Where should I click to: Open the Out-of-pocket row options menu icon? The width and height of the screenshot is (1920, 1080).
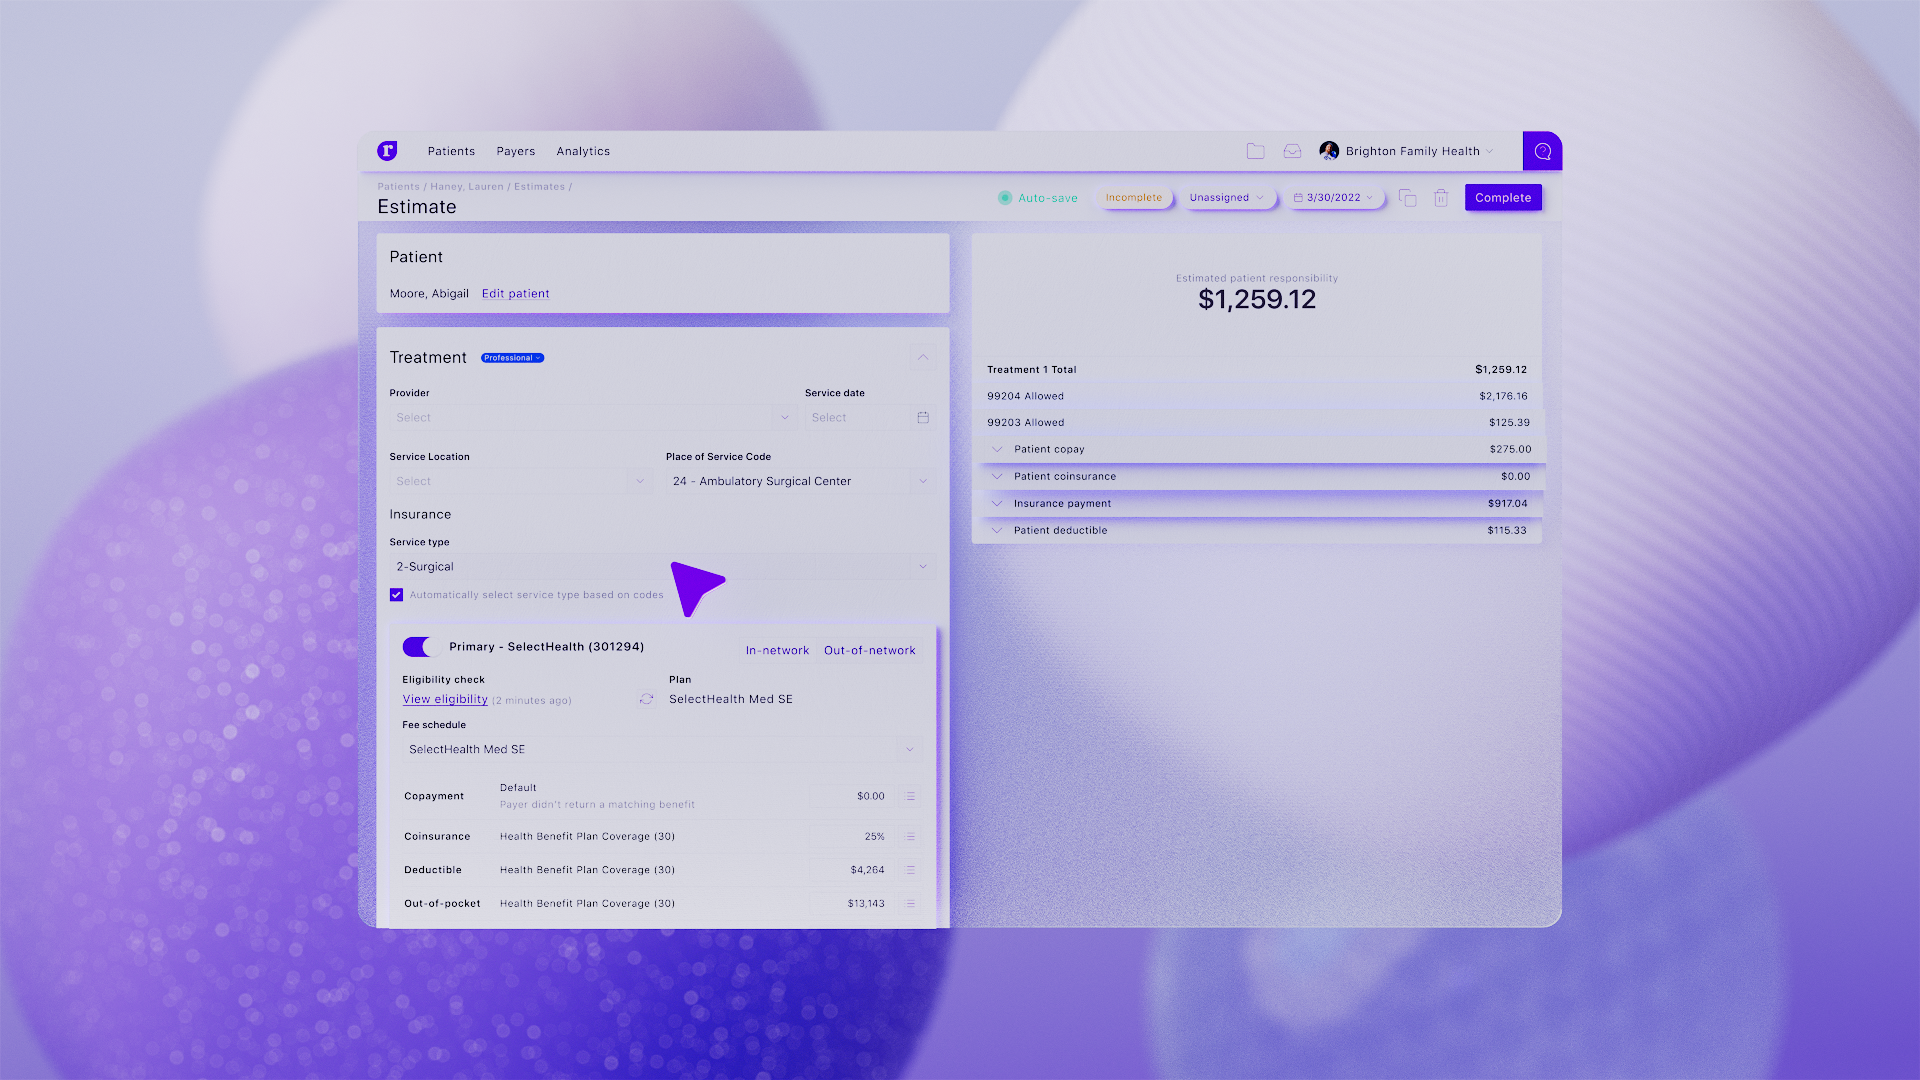(x=910, y=903)
